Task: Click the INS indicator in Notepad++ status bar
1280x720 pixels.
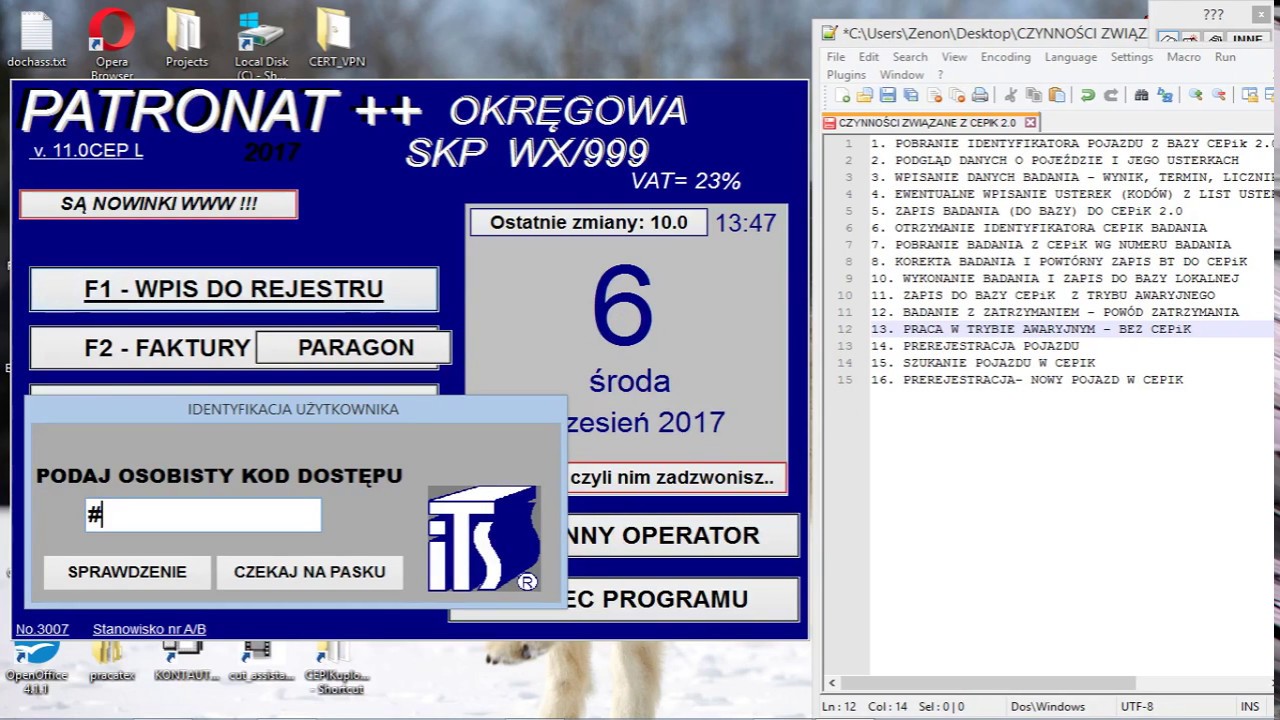Action: (x=1250, y=706)
